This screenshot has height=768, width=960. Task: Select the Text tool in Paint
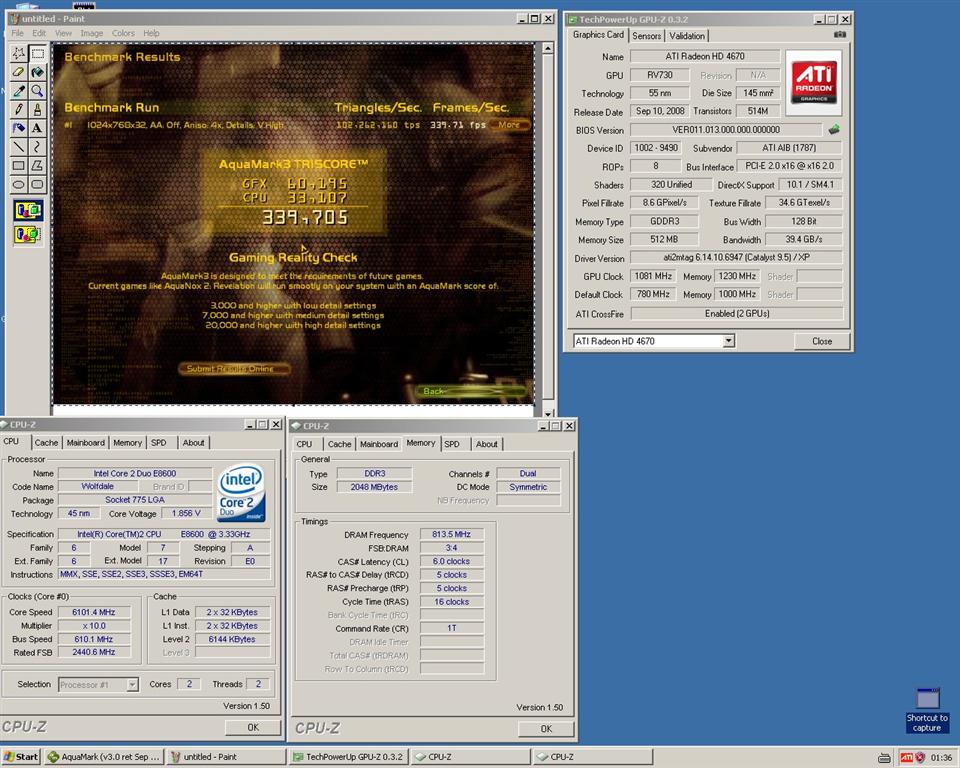point(37,128)
